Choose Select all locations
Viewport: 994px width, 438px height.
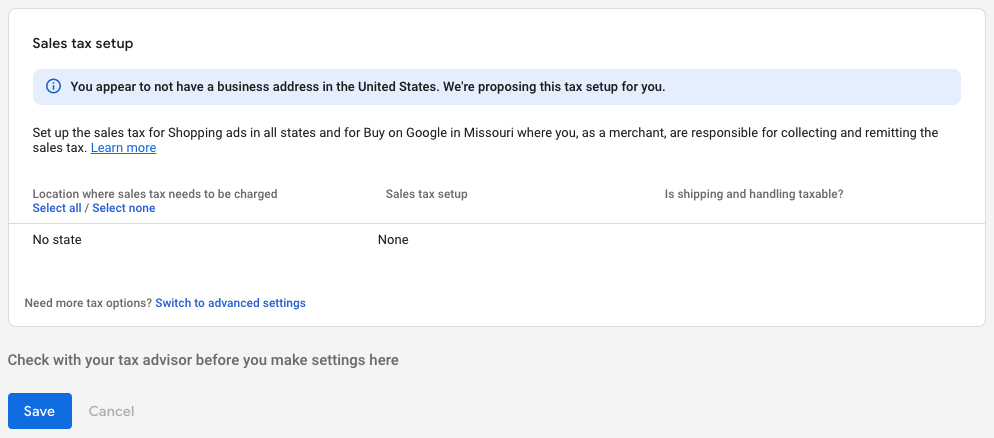[57, 208]
